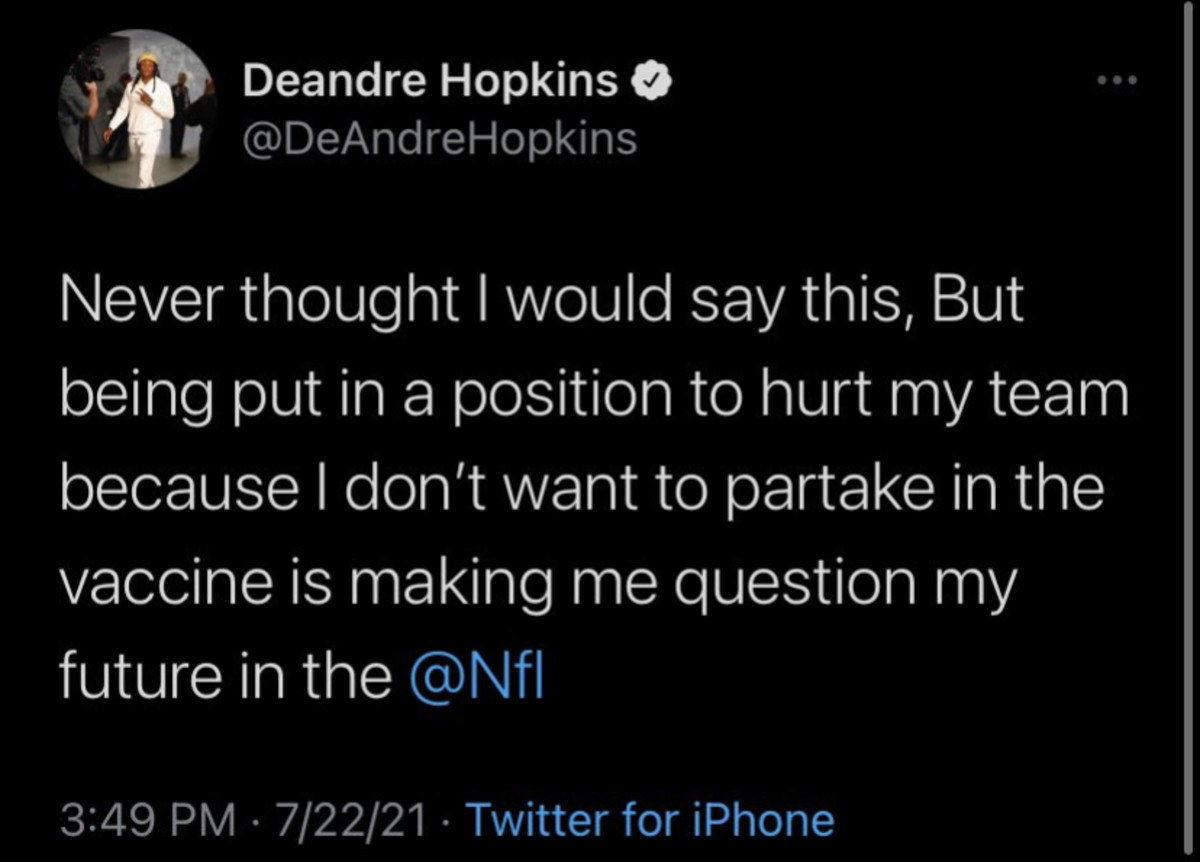The width and height of the screenshot is (1200, 862).
Task: Click the display name Deandre Hopkins
Action: click(430, 81)
